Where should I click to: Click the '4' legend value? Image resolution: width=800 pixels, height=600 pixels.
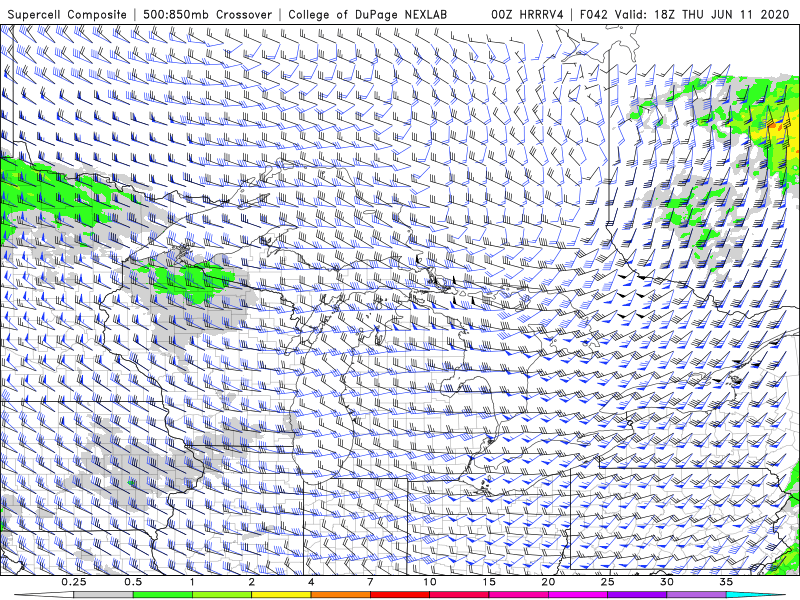tap(311, 582)
